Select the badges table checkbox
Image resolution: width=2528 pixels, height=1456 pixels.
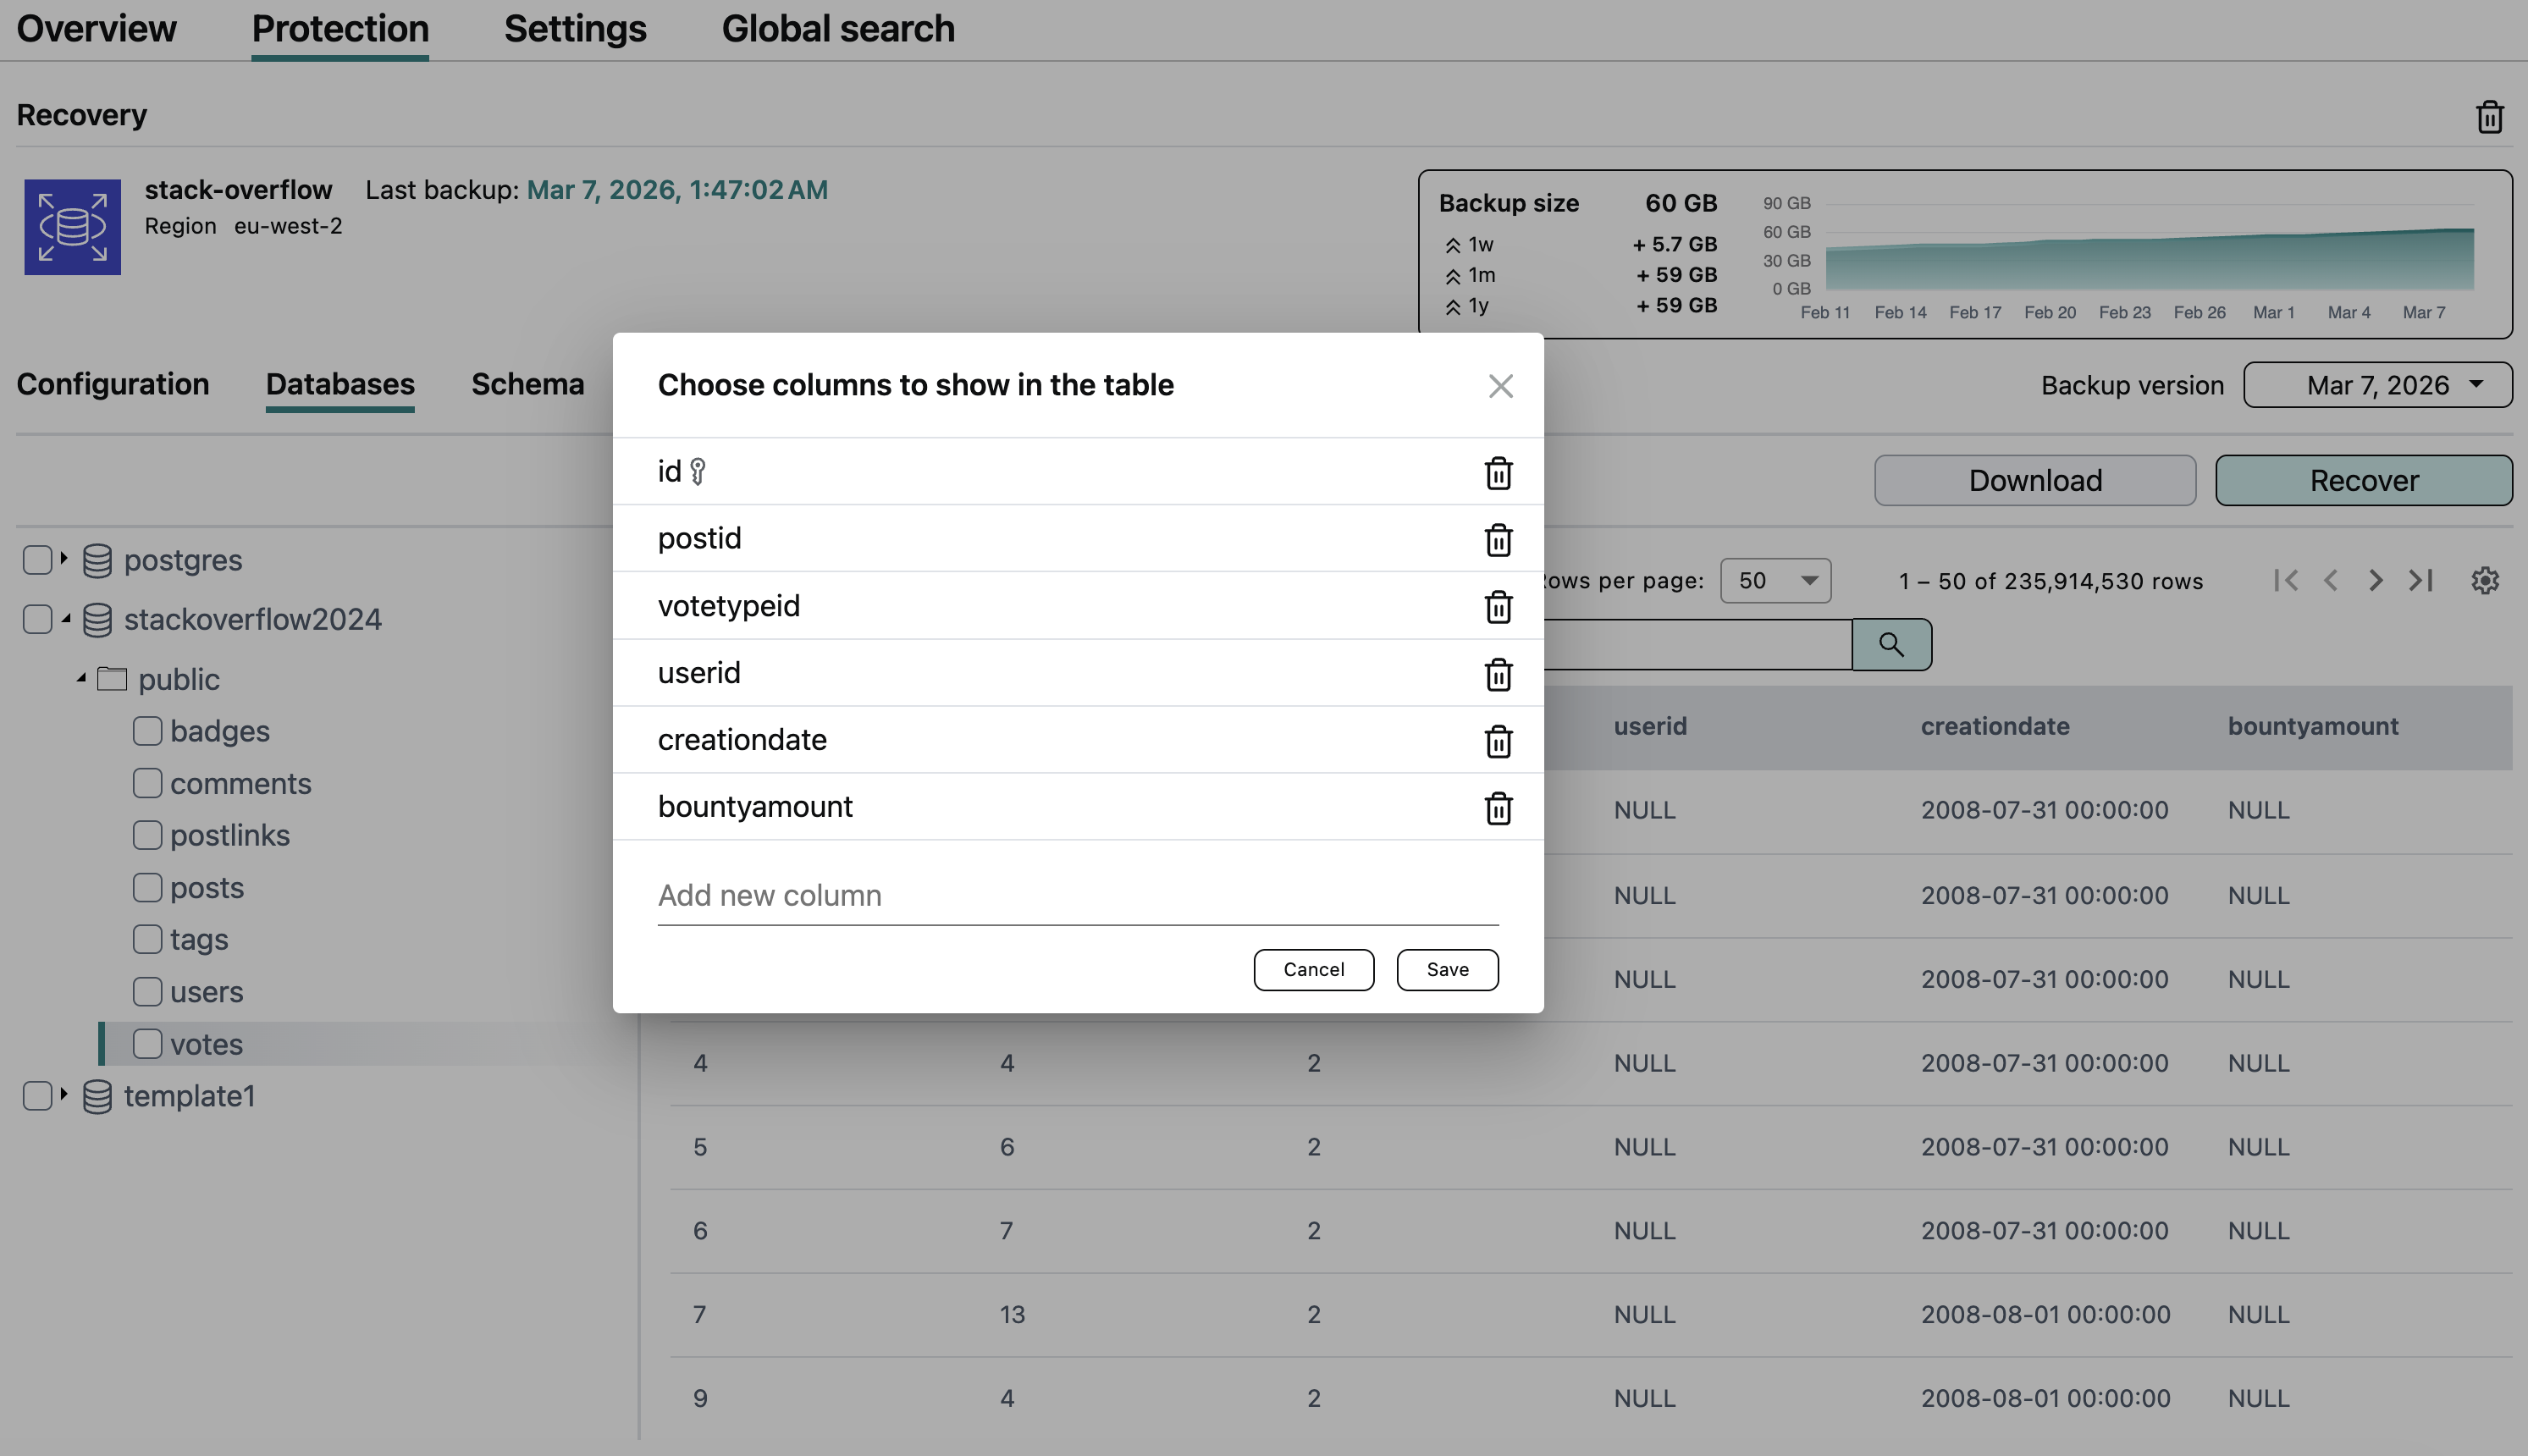pyautogui.click(x=147, y=731)
